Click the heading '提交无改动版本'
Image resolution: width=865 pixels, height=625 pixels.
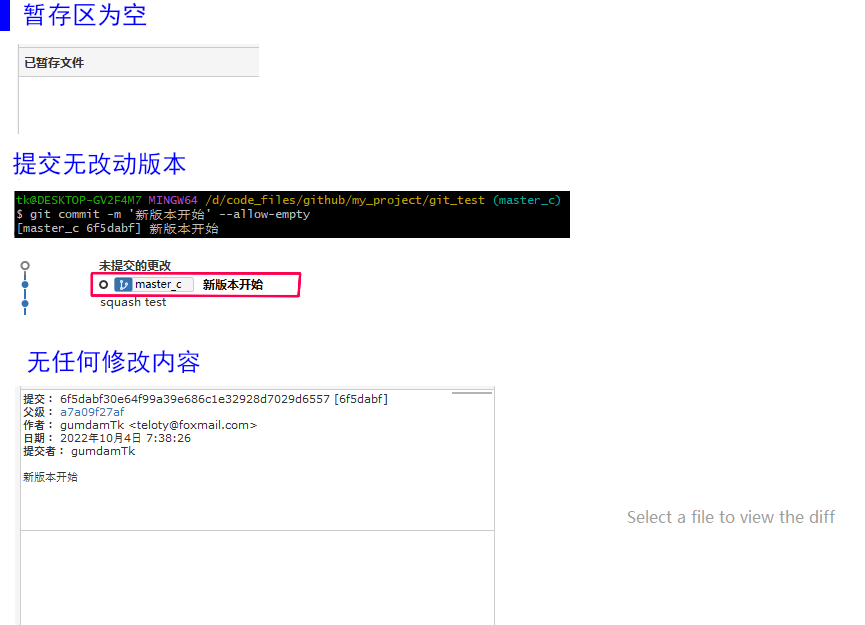[100, 164]
